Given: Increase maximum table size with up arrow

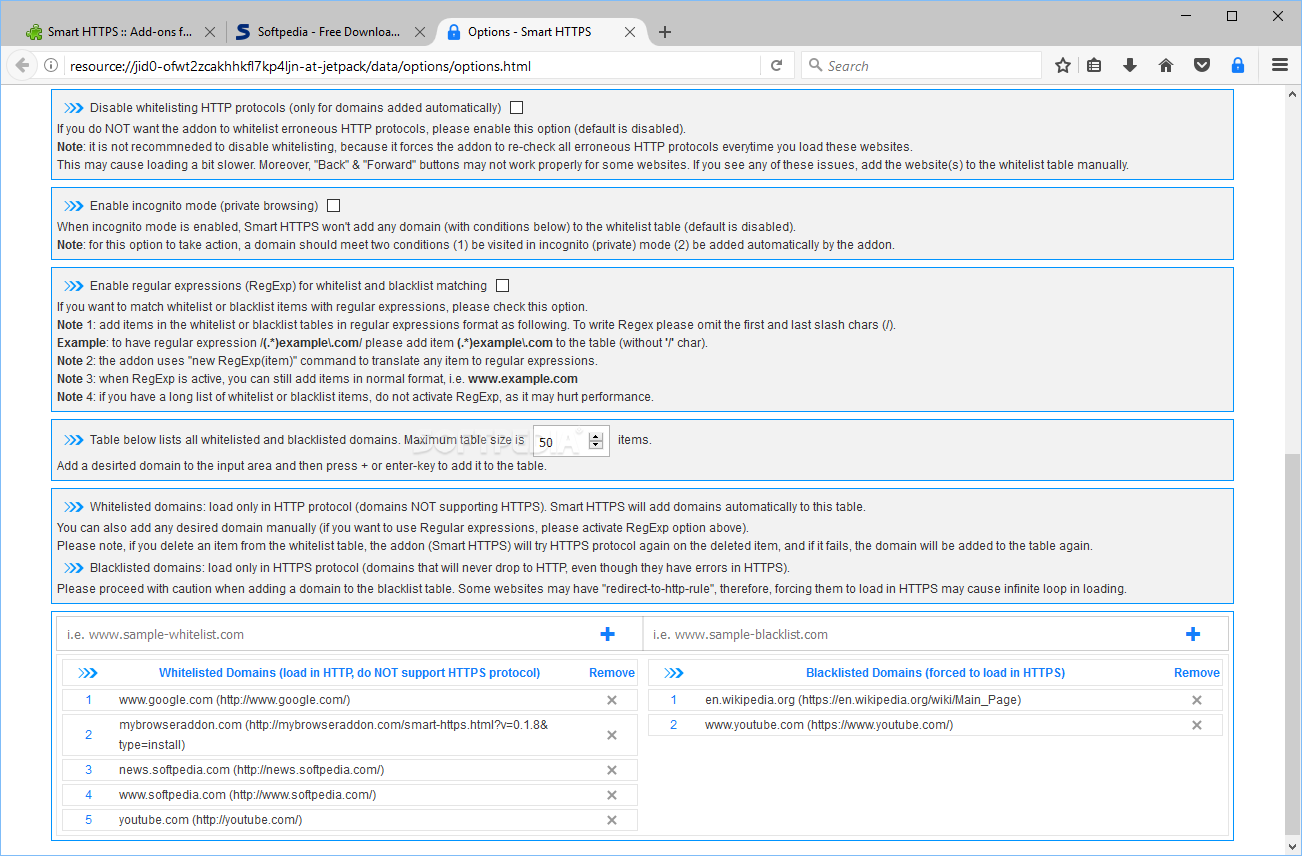Looking at the screenshot, I should tap(596, 436).
